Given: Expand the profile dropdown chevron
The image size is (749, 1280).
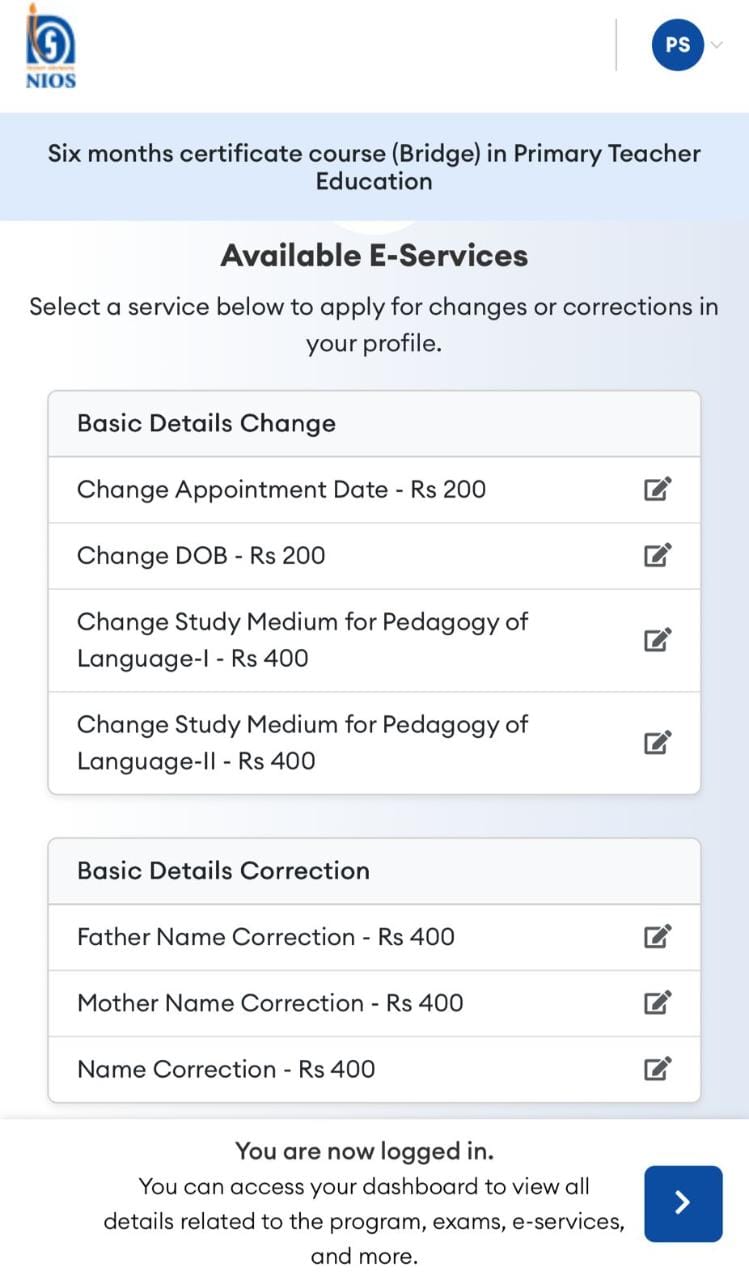Looking at the screenshot, I should pos(716,45).
